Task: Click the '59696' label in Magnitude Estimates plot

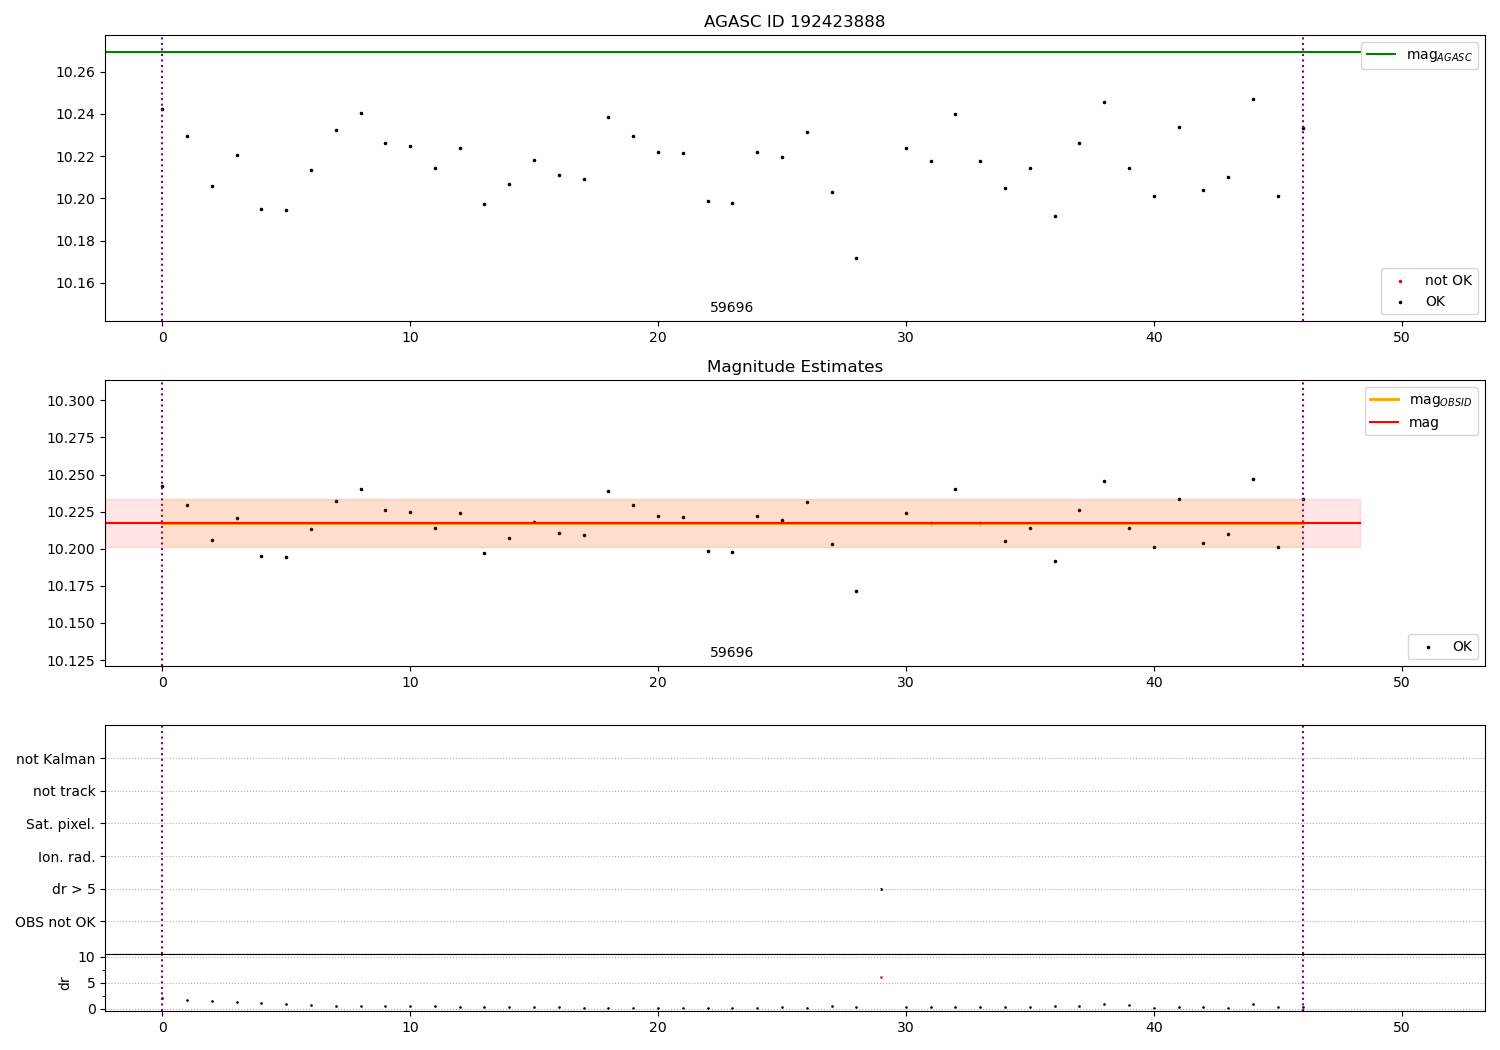Action: coord(731,652)
